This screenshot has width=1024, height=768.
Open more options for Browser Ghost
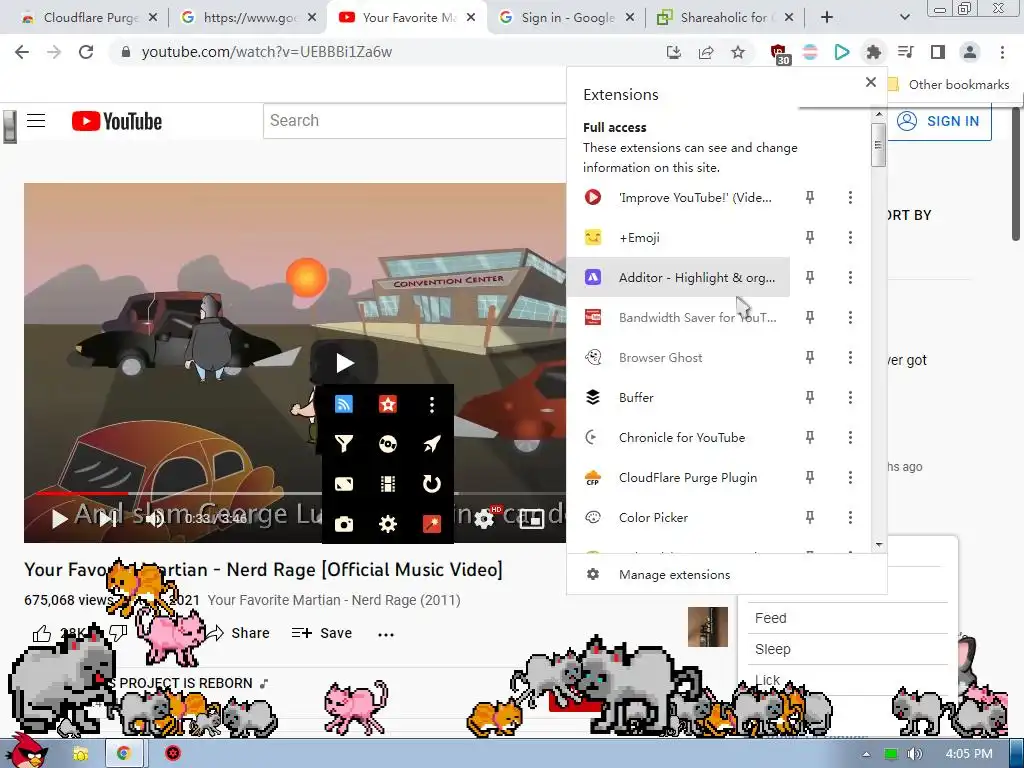pyautogui.click(x=850, y=357)
